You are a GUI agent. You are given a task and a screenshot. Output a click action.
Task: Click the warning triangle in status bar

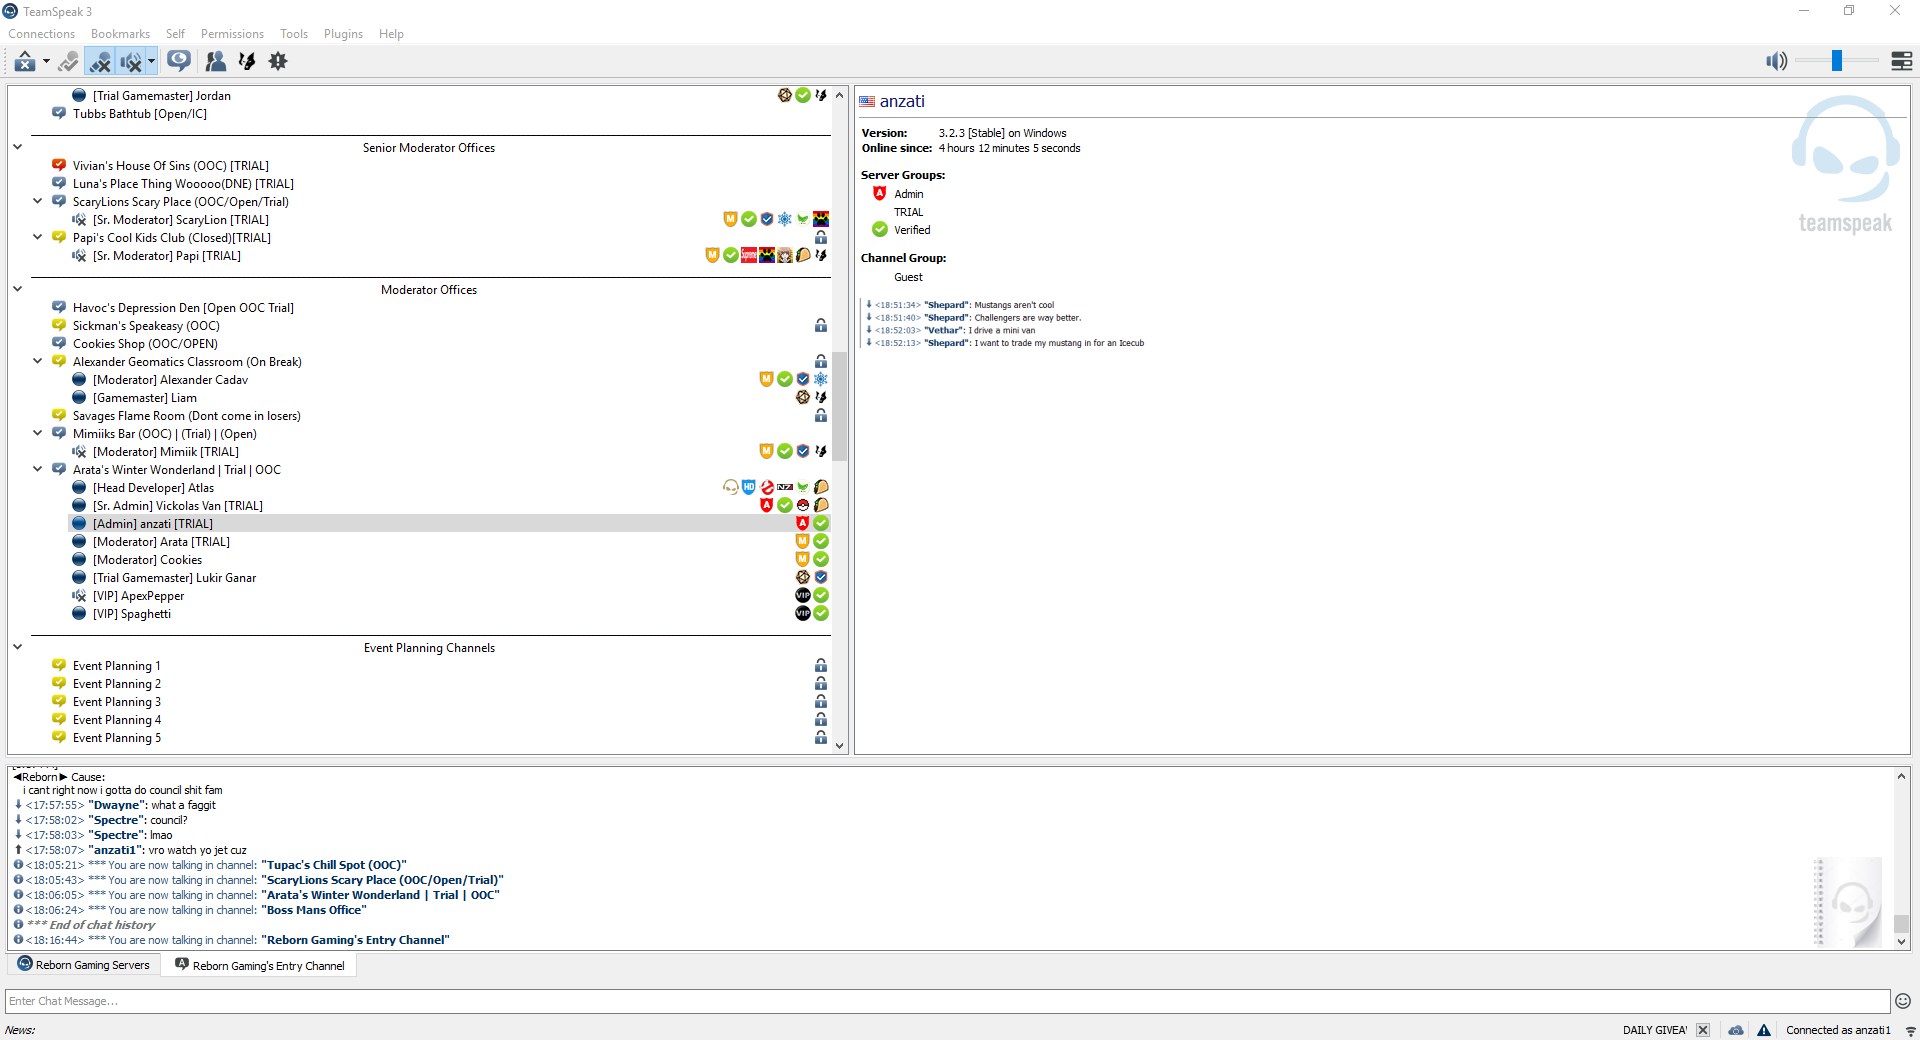click(x=1764, y=1030)
